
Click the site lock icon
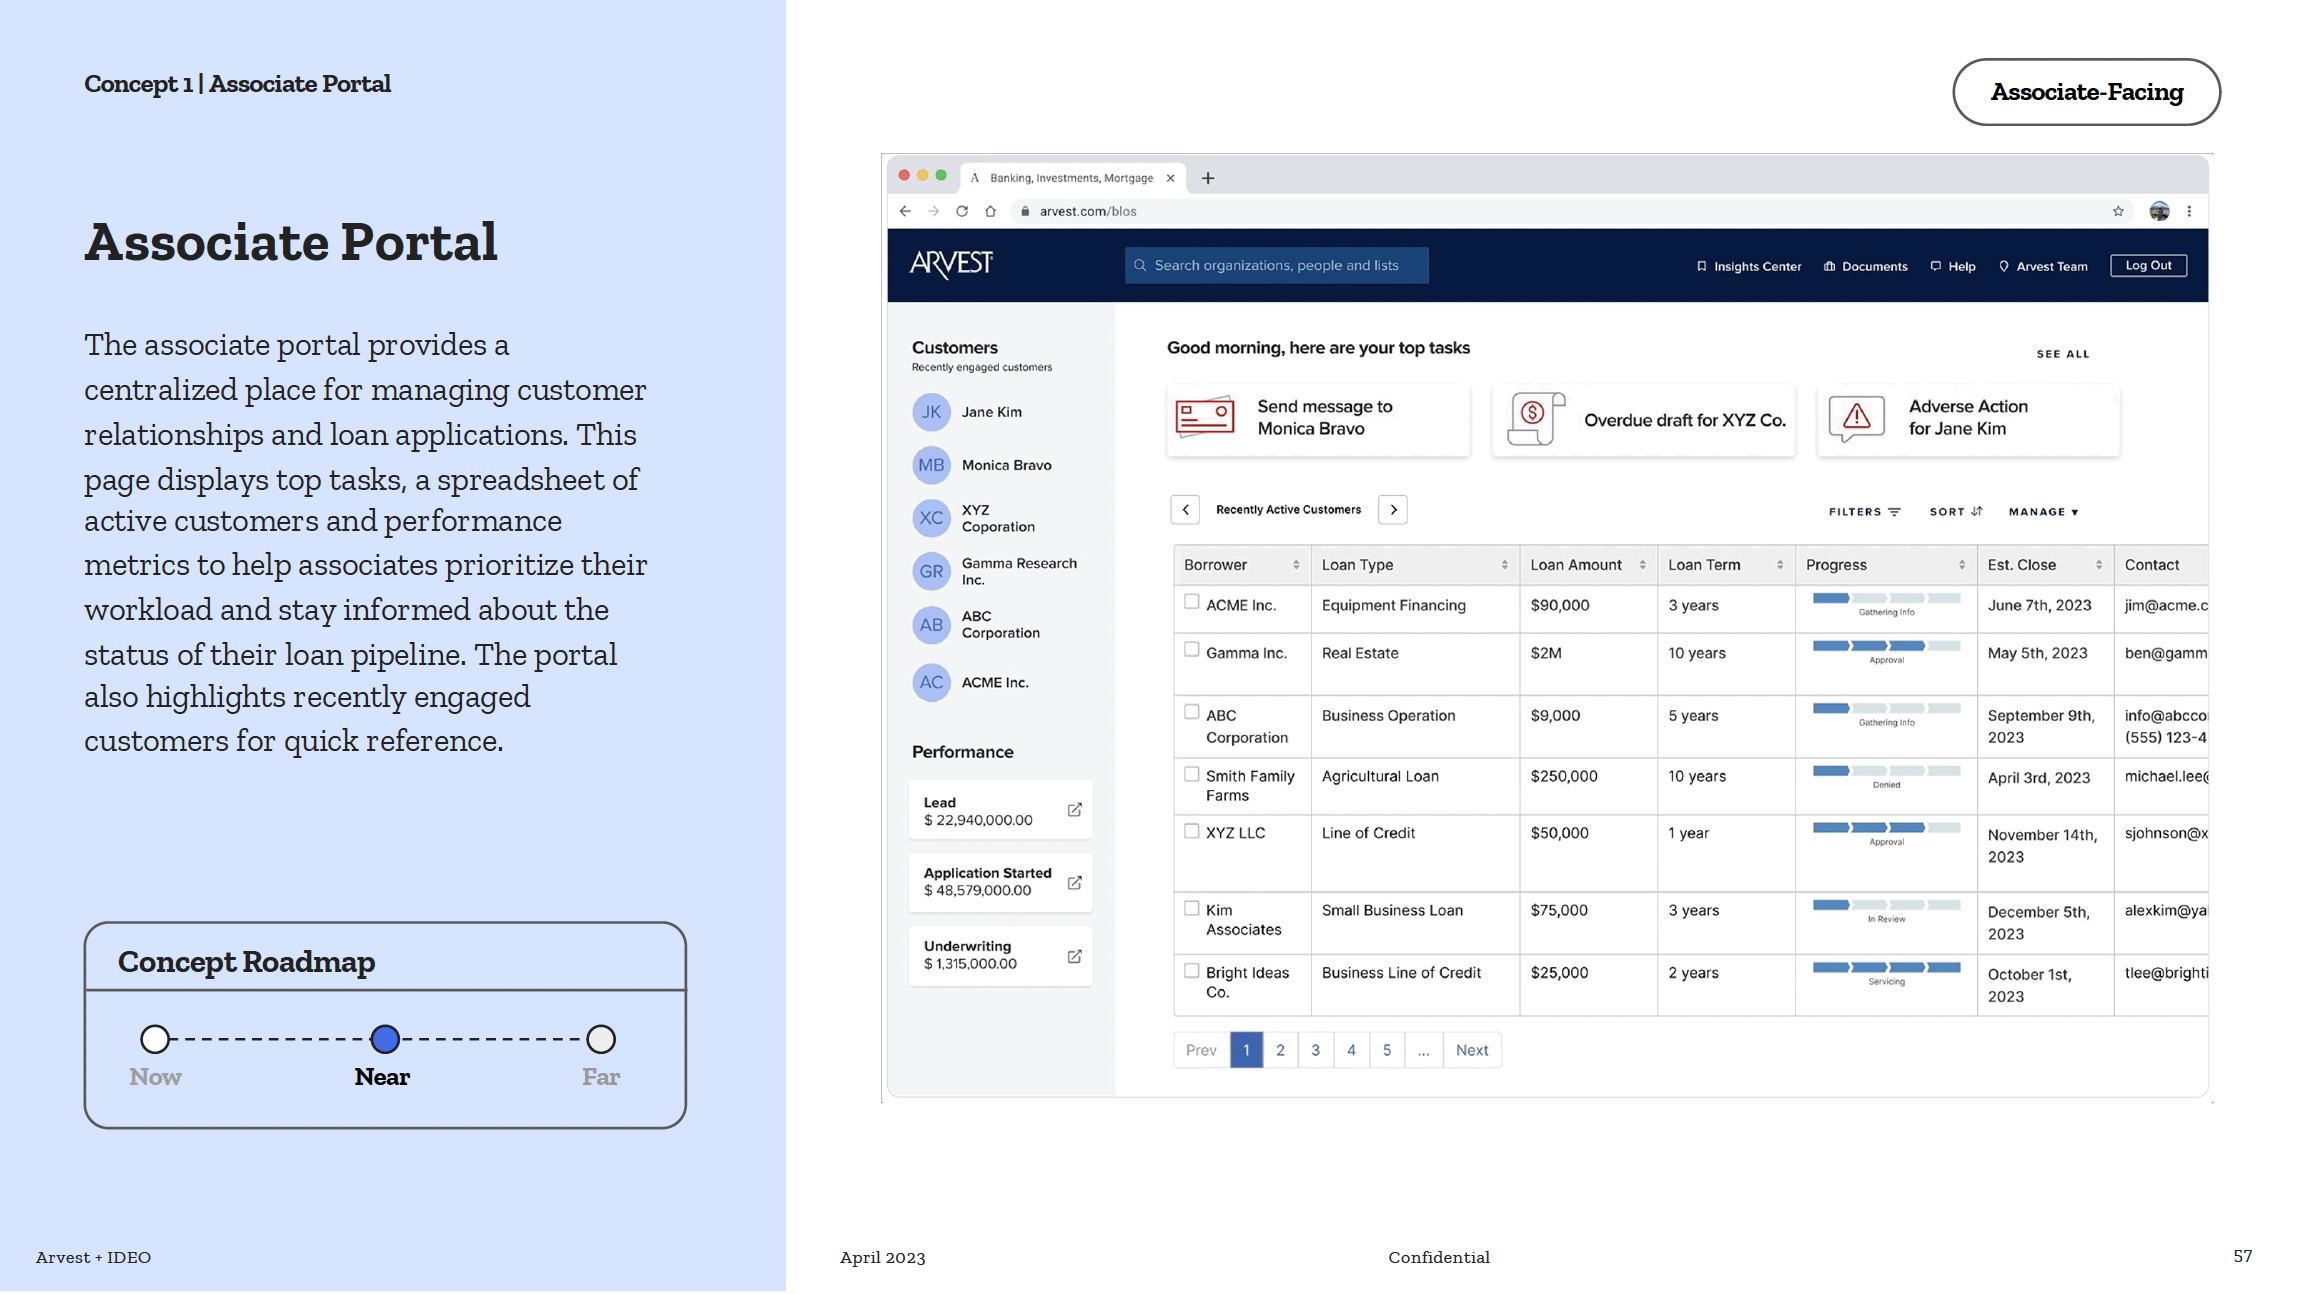[1025, 211]
